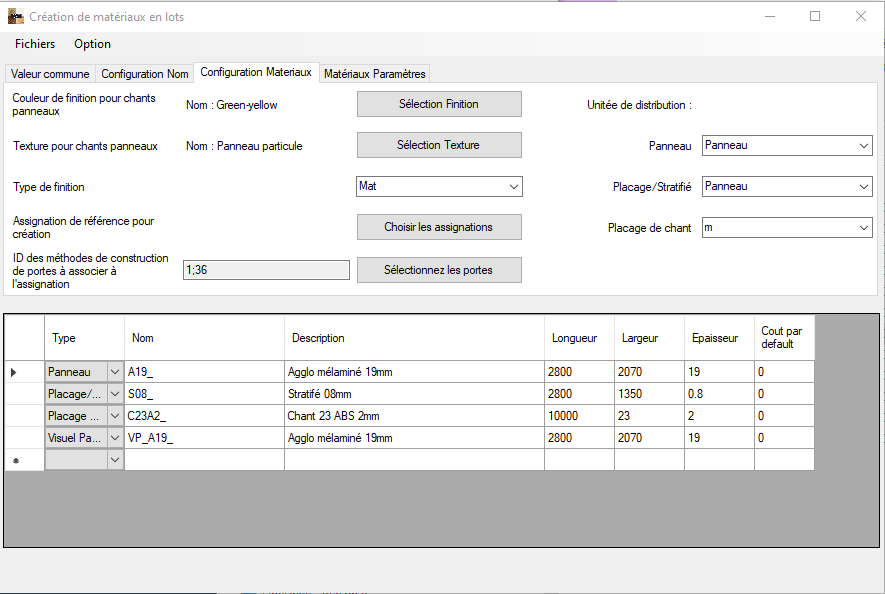
Task: Click the Epaisseur column header
Action: (720, 338)
